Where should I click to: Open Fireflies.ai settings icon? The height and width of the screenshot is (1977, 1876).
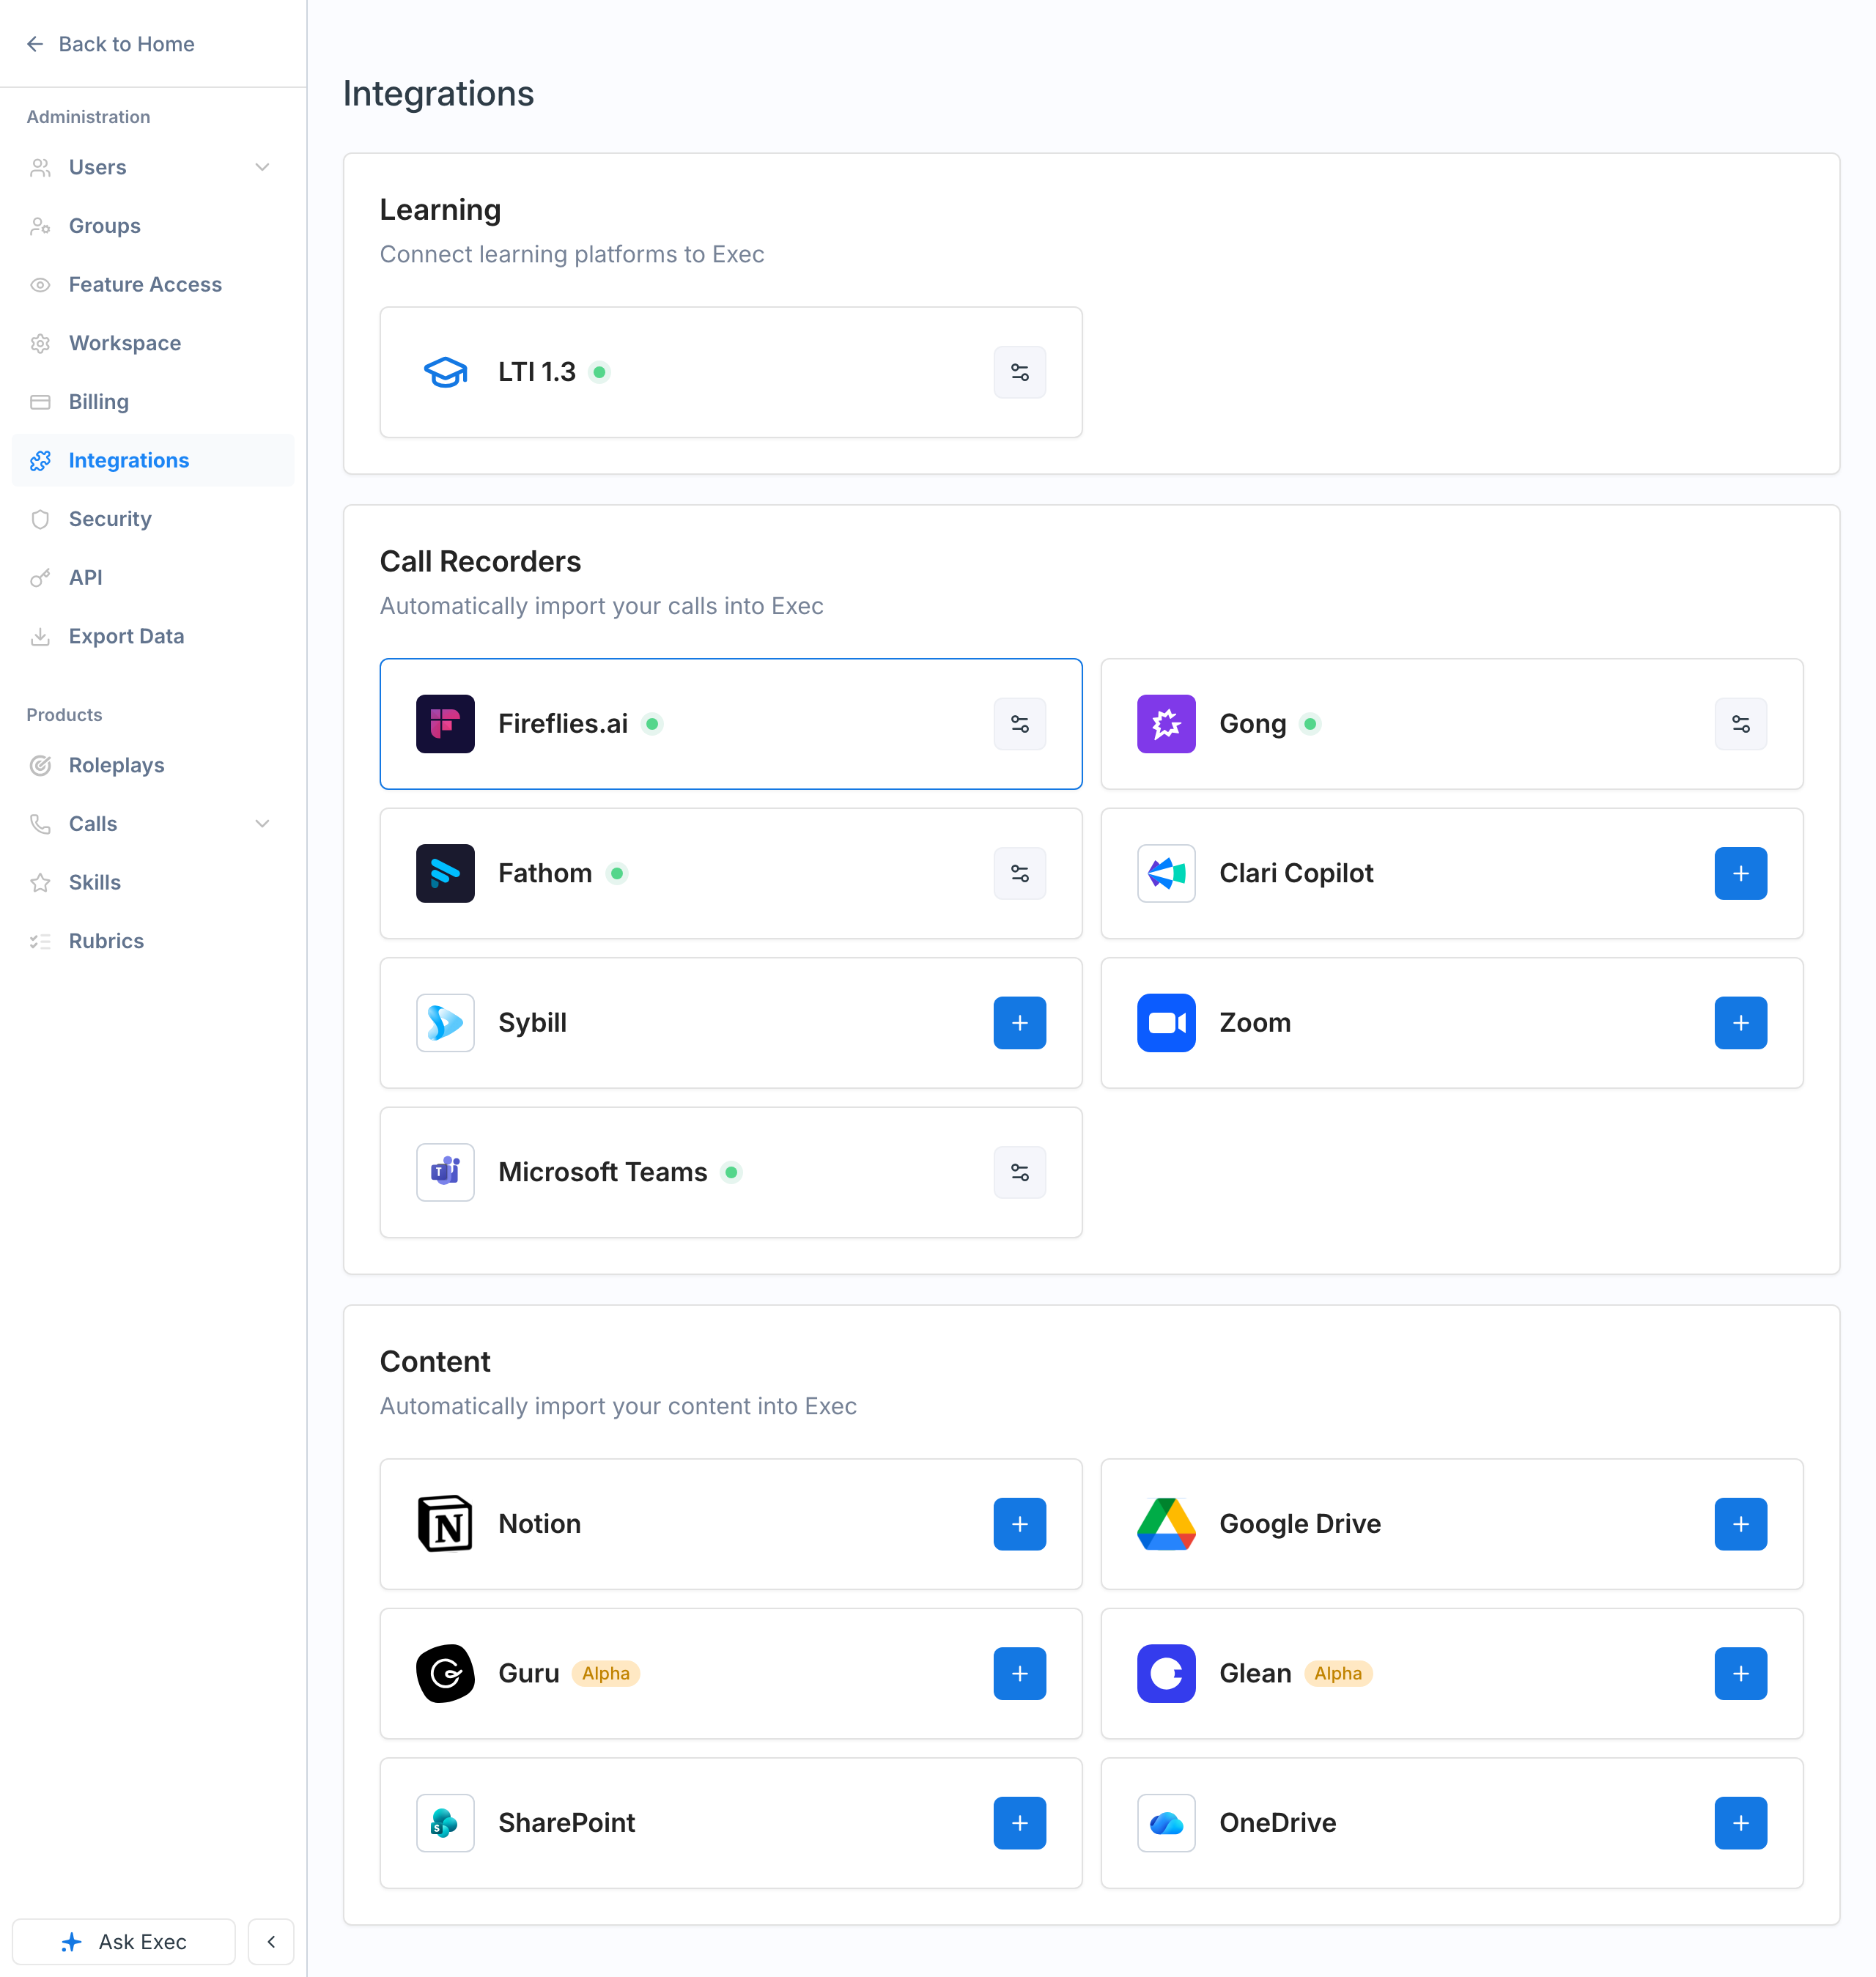1019,724
